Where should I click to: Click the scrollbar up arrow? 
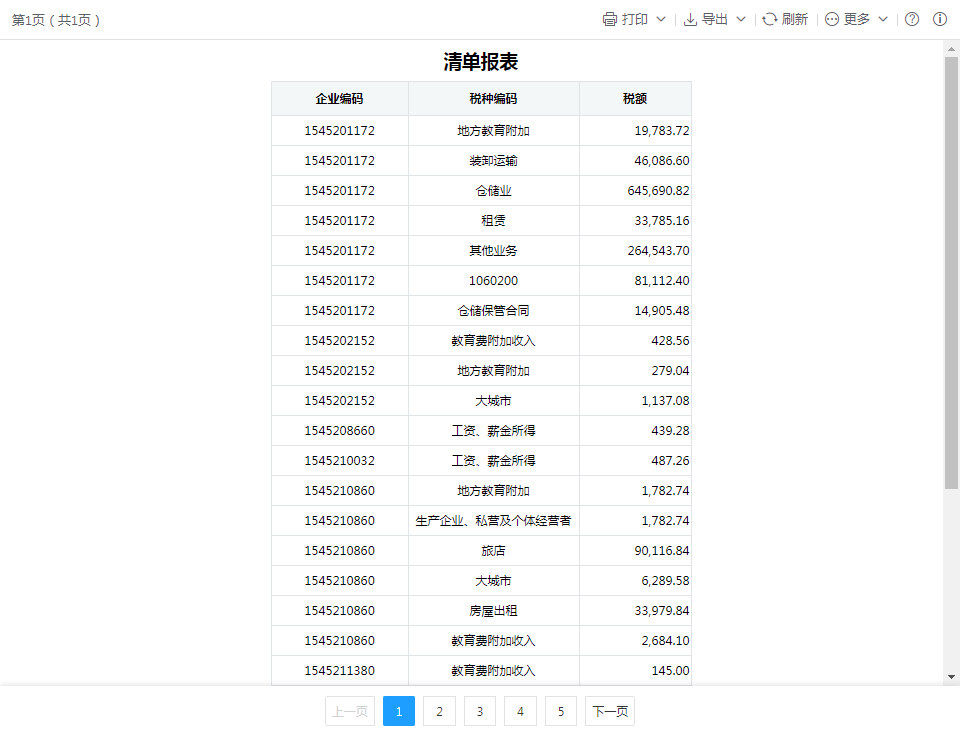click(x=951, y=48)
